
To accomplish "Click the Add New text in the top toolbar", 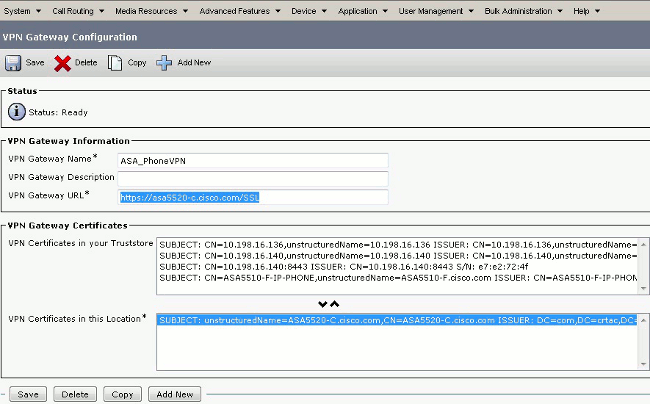I will coord(194,63).
